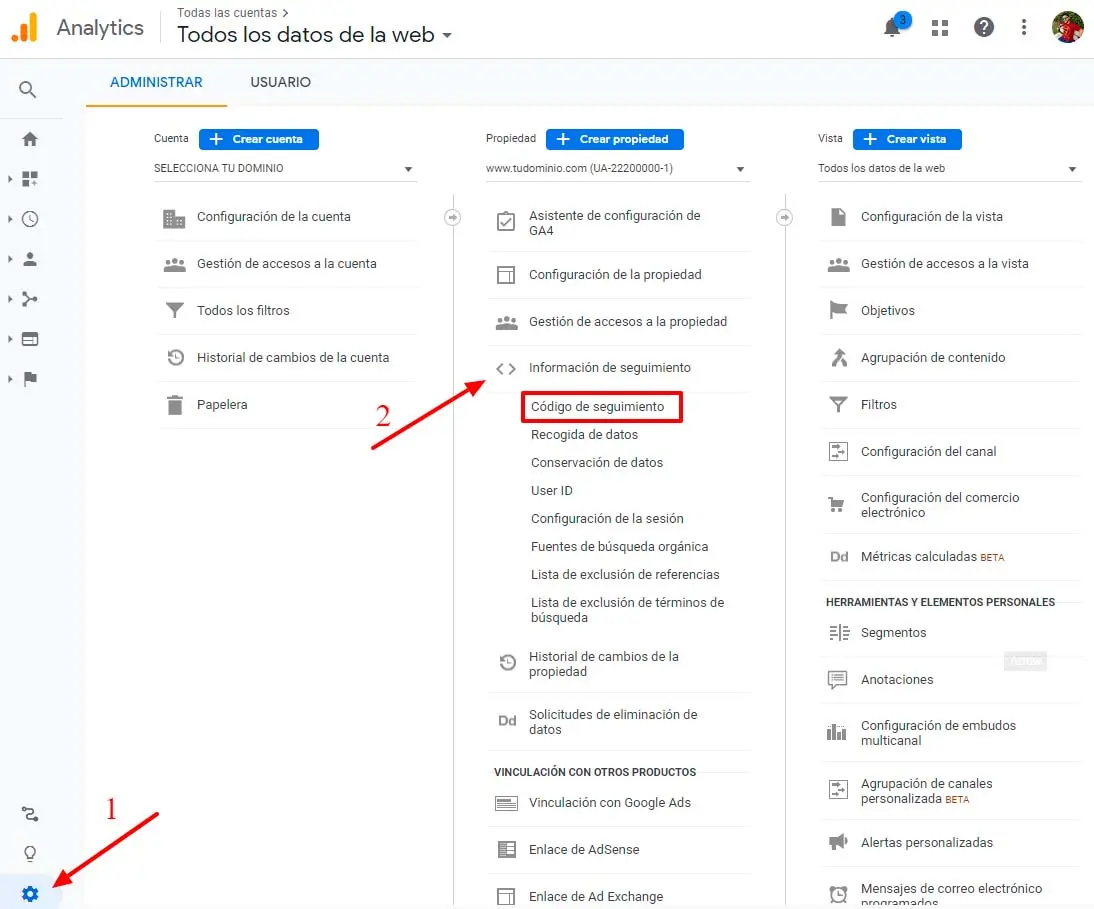Click flag icon beside Objetivos
1094x909 pixels.
point(838,310)
